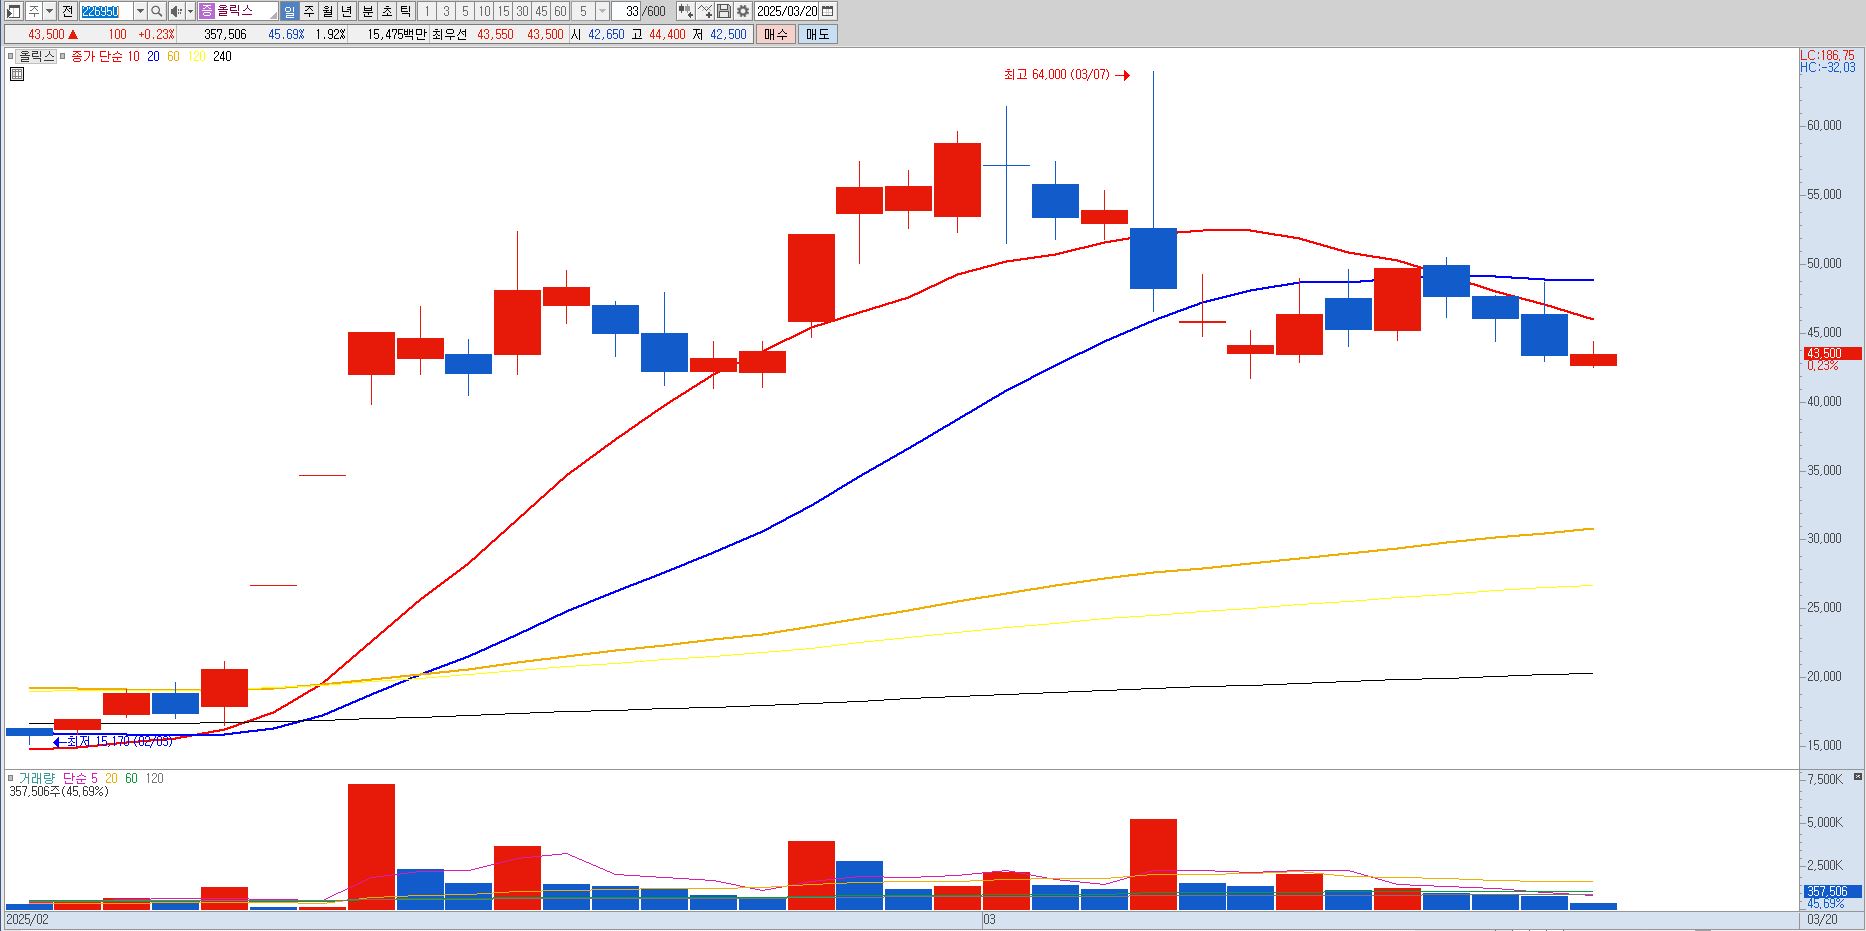Screen dimensions: 1866x931
Task: Click the screen layout icon at top-left corner
Action: click(13, 11)
